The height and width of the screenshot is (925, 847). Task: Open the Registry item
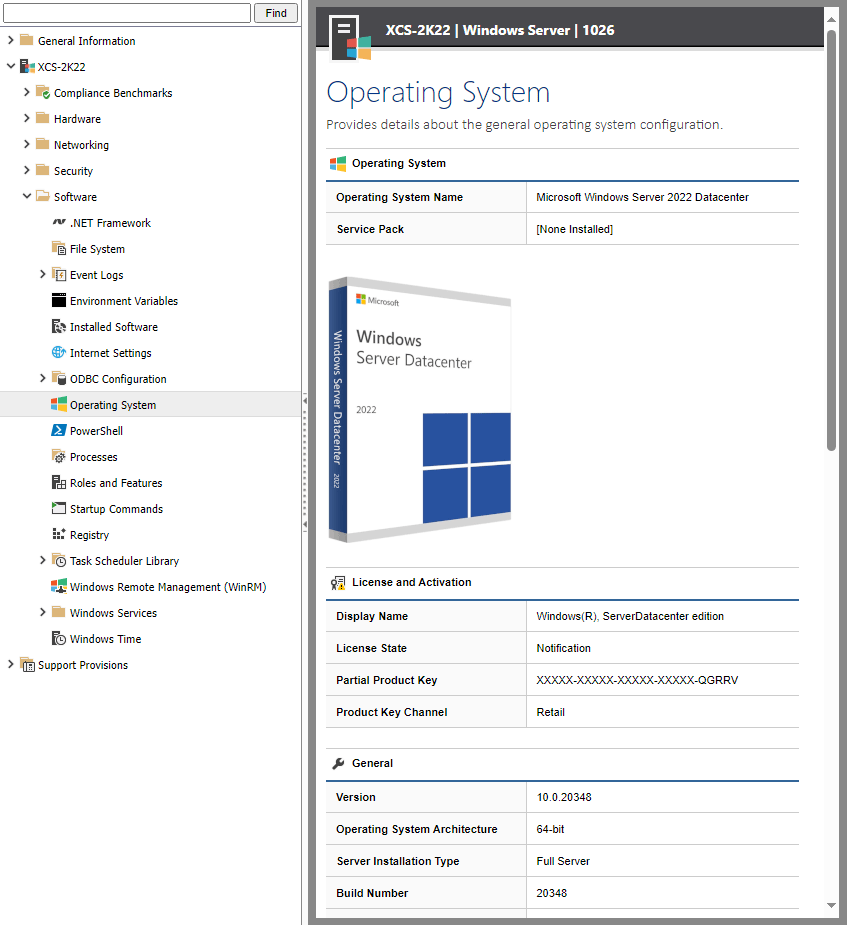(90, 534)
